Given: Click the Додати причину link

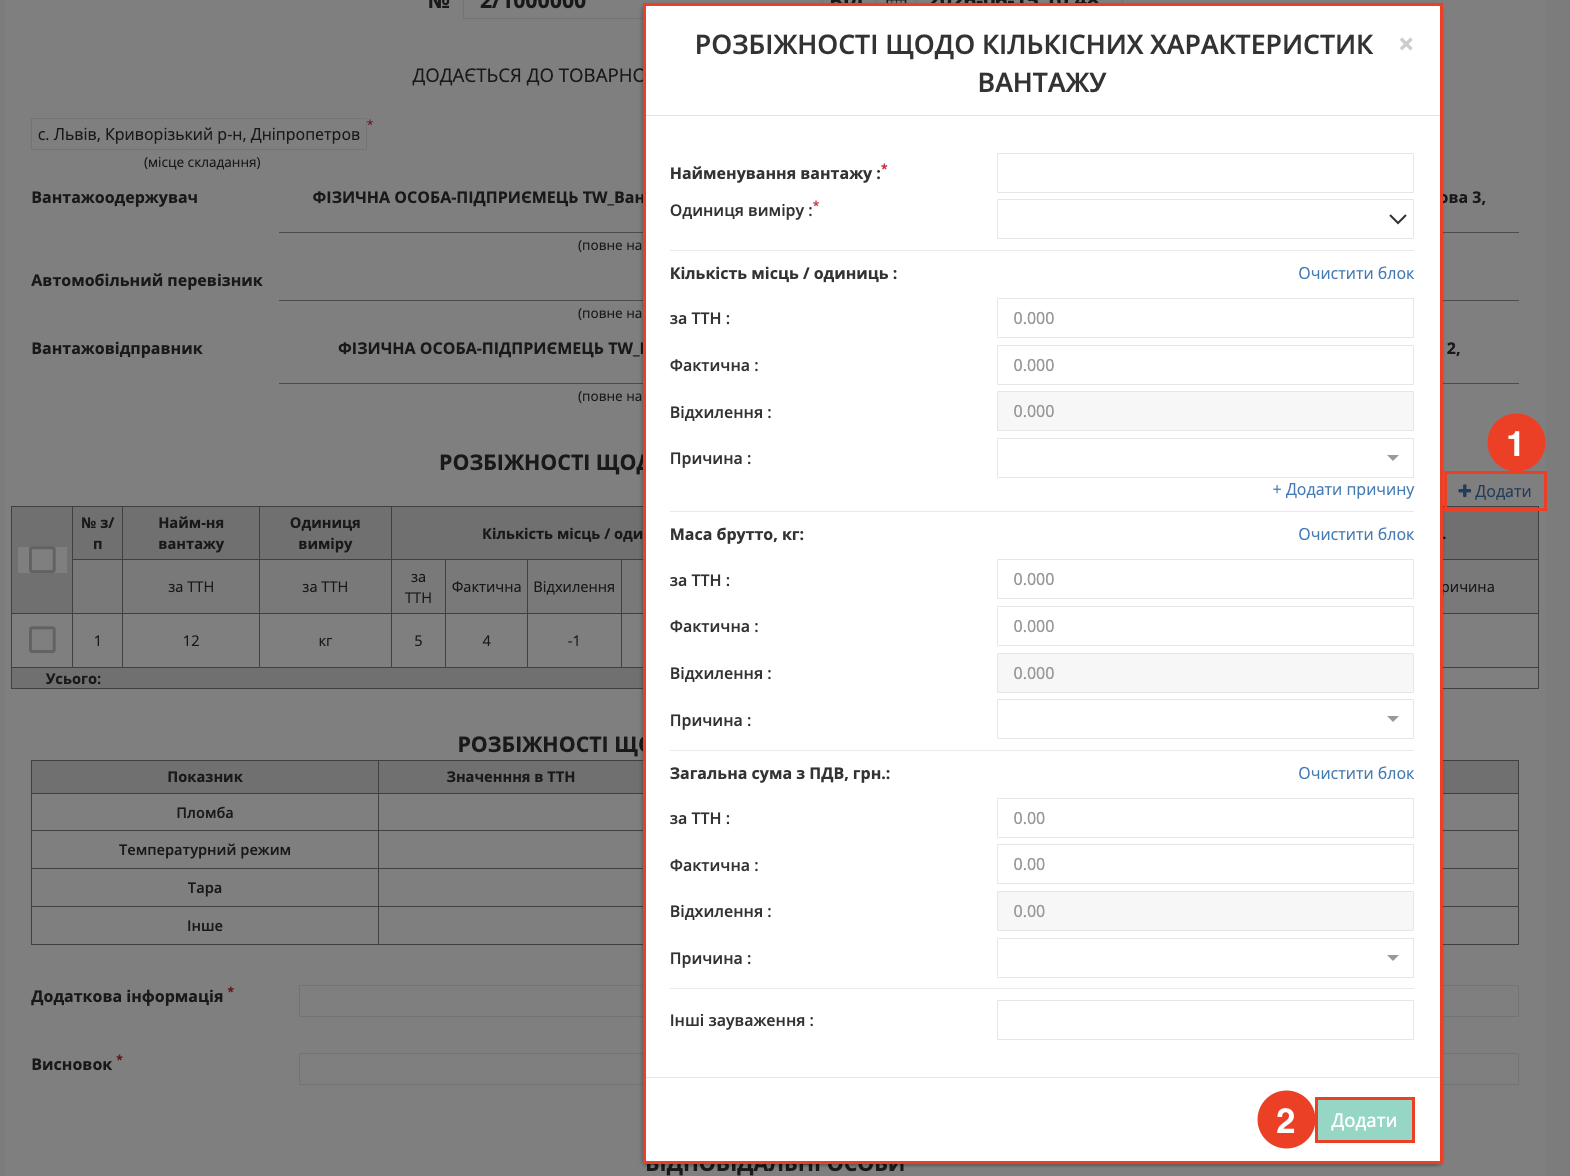Looking at the screenshot, I should click(1343, 489).
